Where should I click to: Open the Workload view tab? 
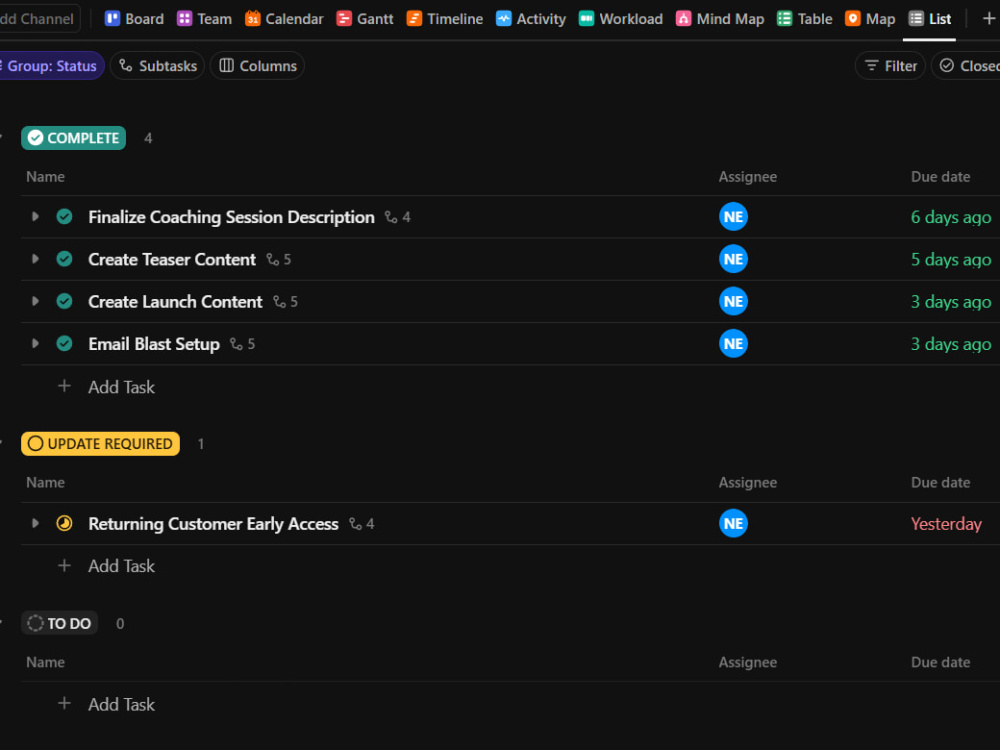[621, 19]
